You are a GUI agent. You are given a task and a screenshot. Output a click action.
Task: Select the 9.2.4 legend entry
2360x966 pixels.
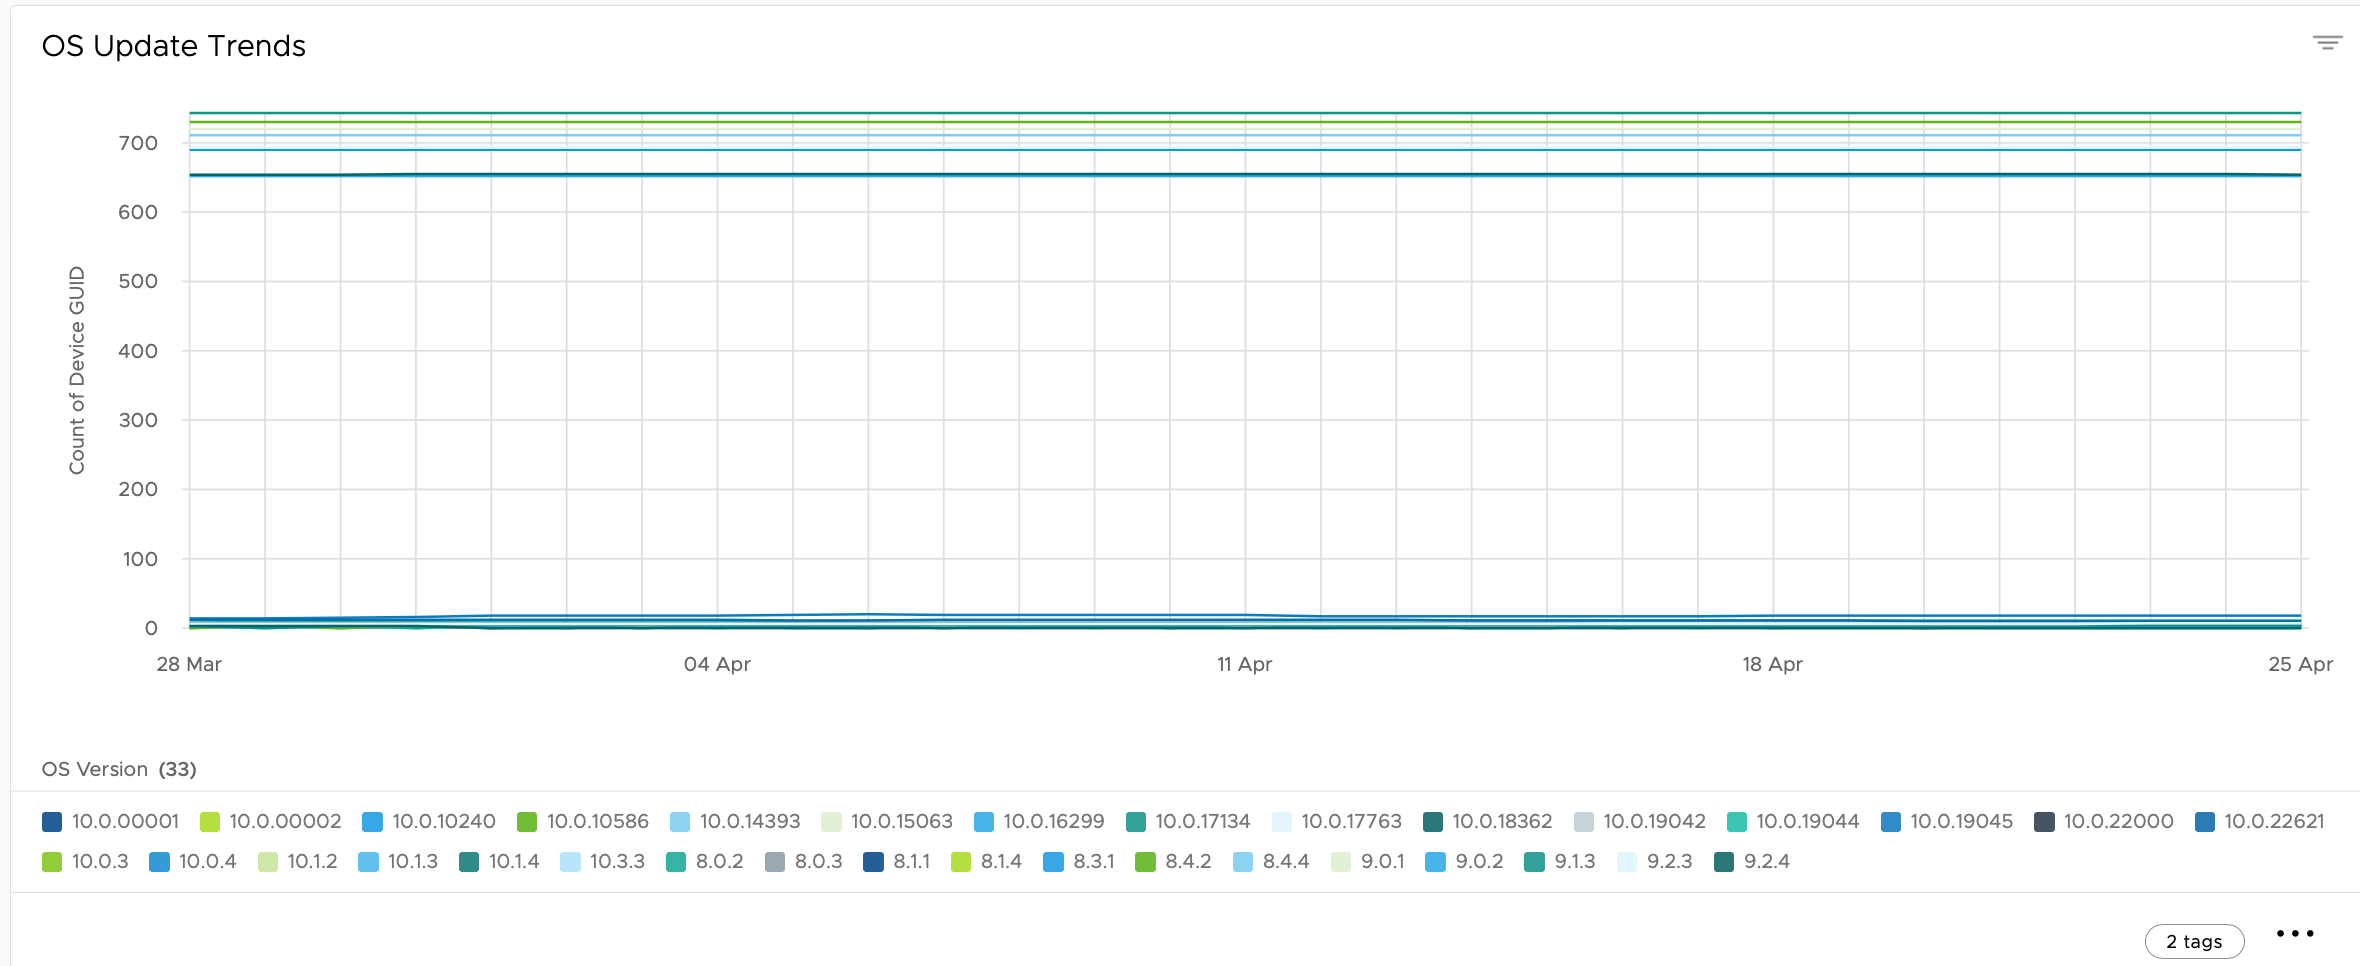click(1751, 861)
